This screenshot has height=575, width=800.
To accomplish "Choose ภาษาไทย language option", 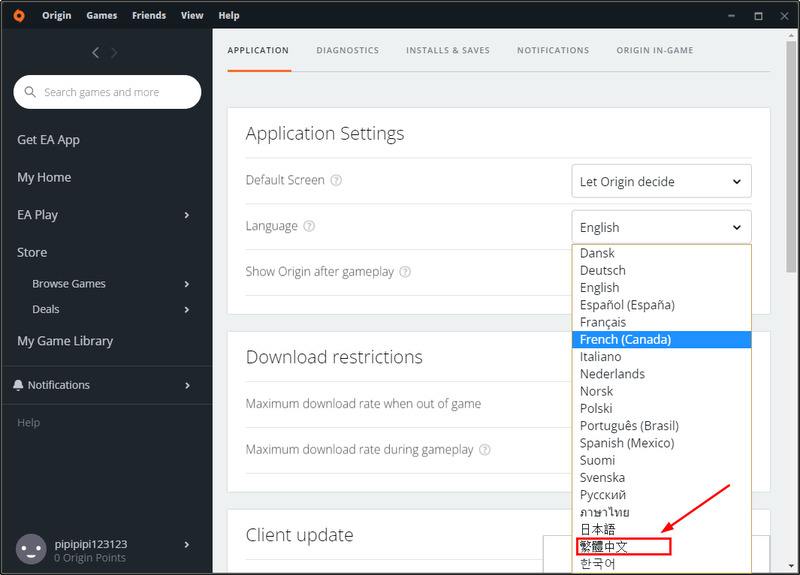I will (661, 512).
